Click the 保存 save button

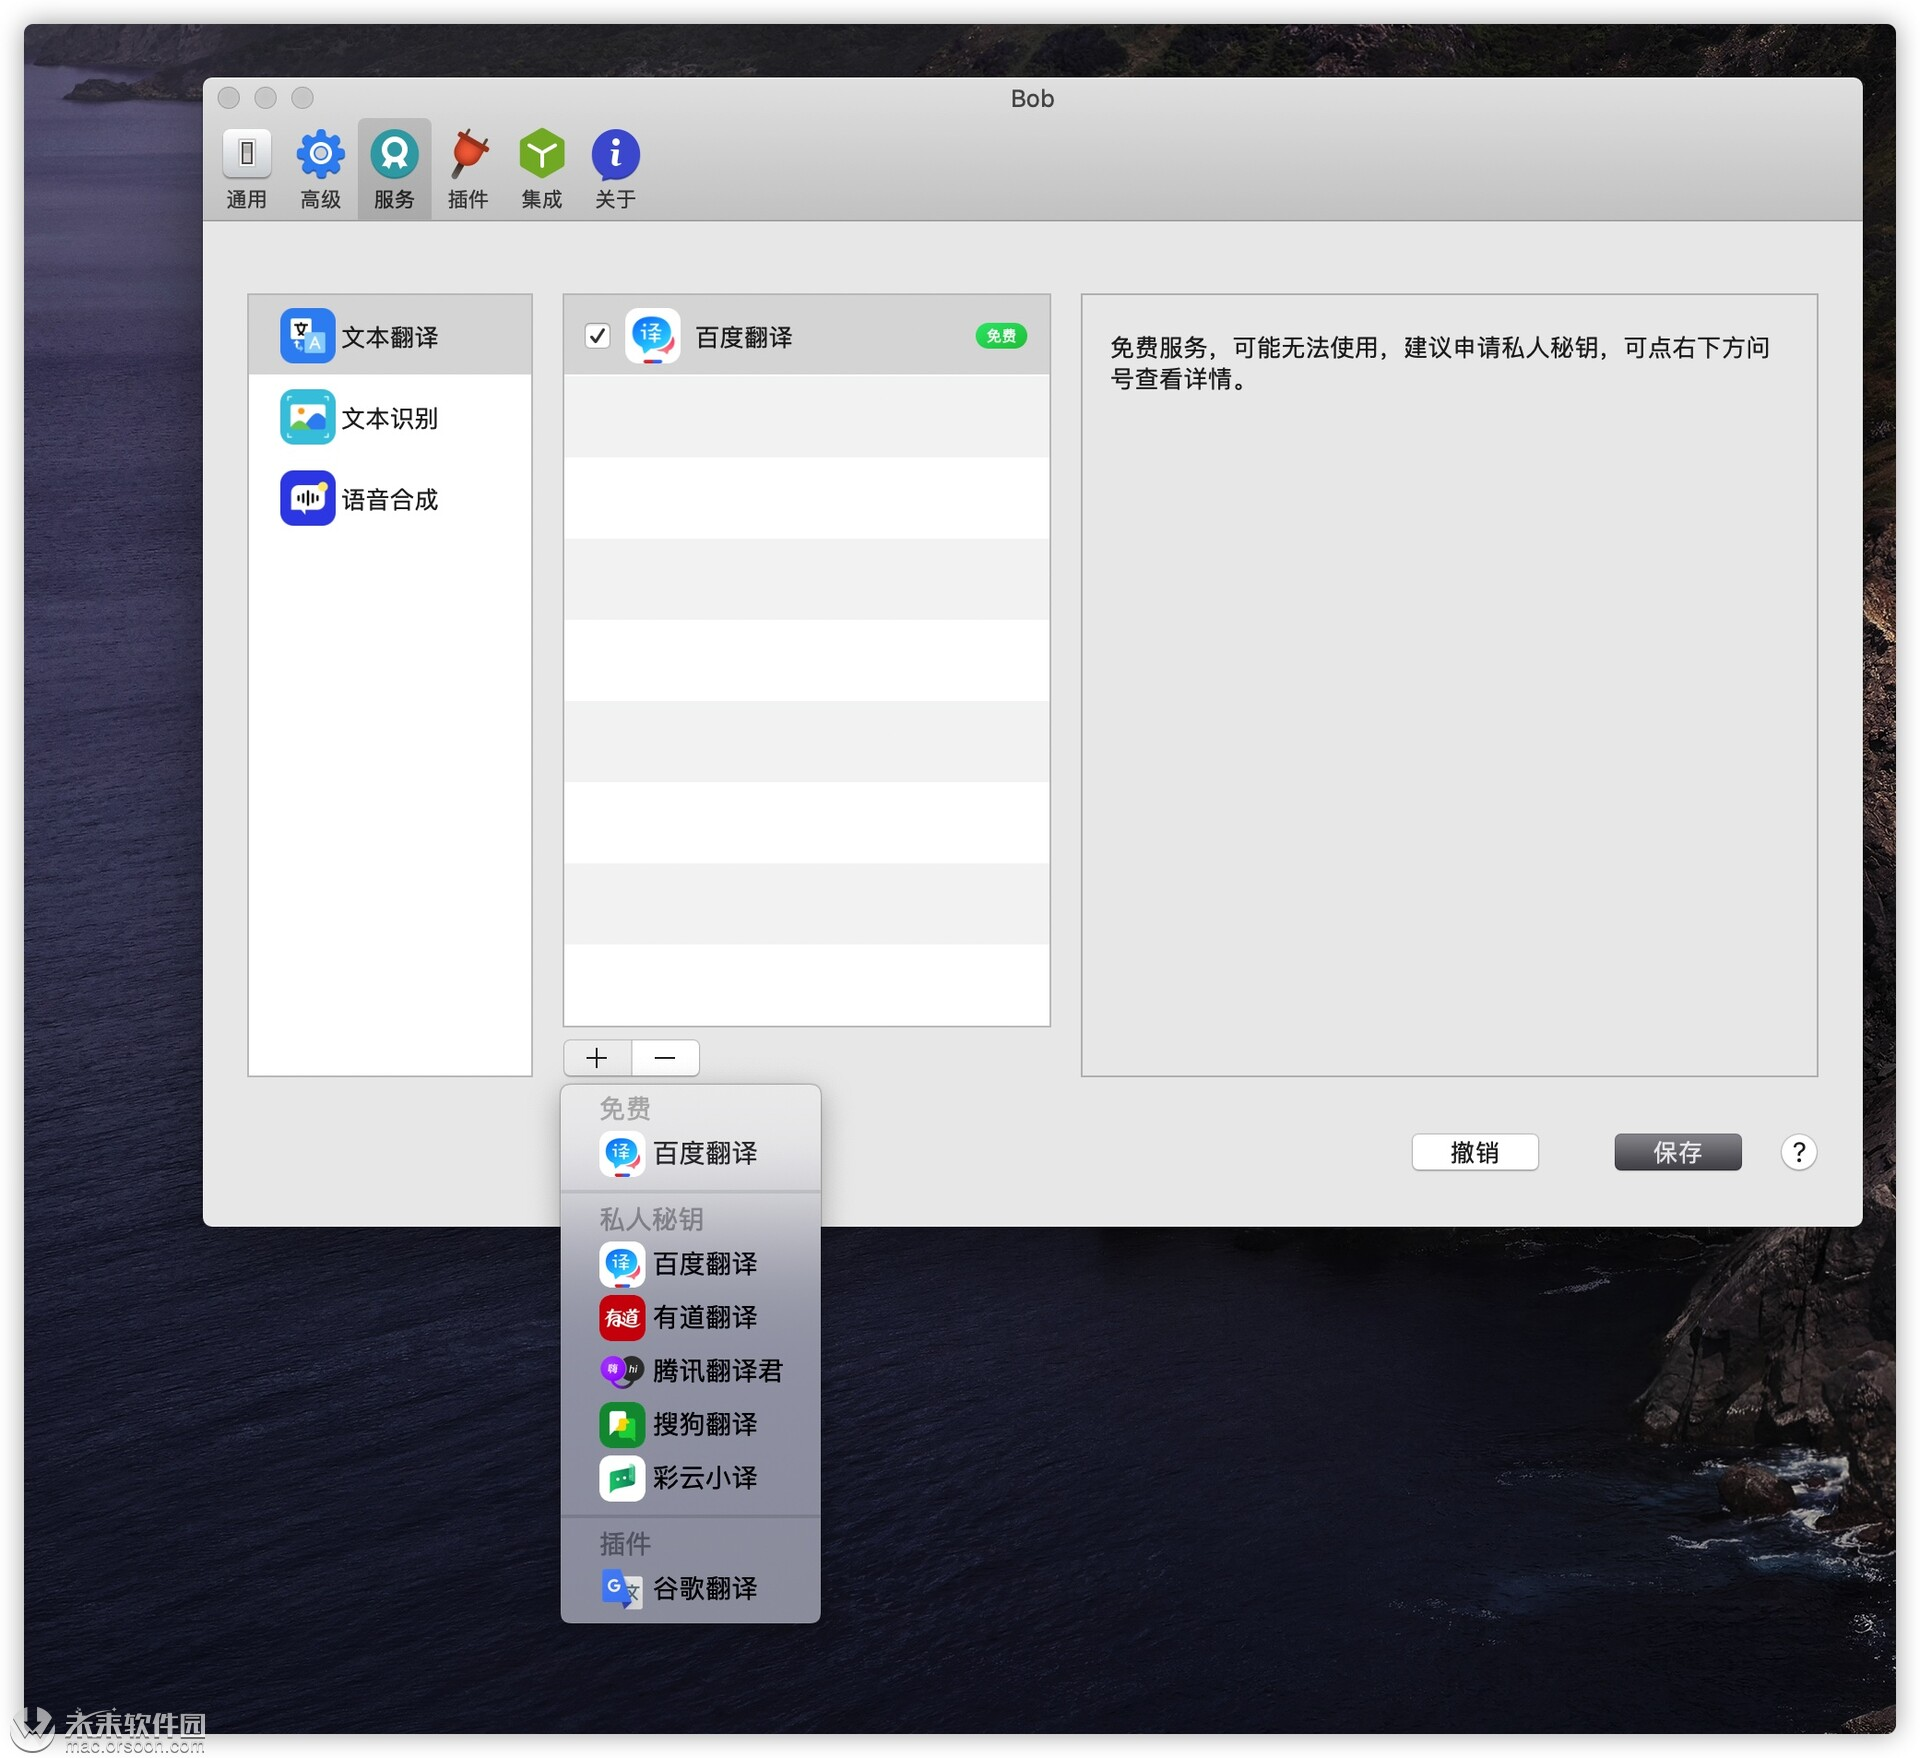pos(1677,1152)
